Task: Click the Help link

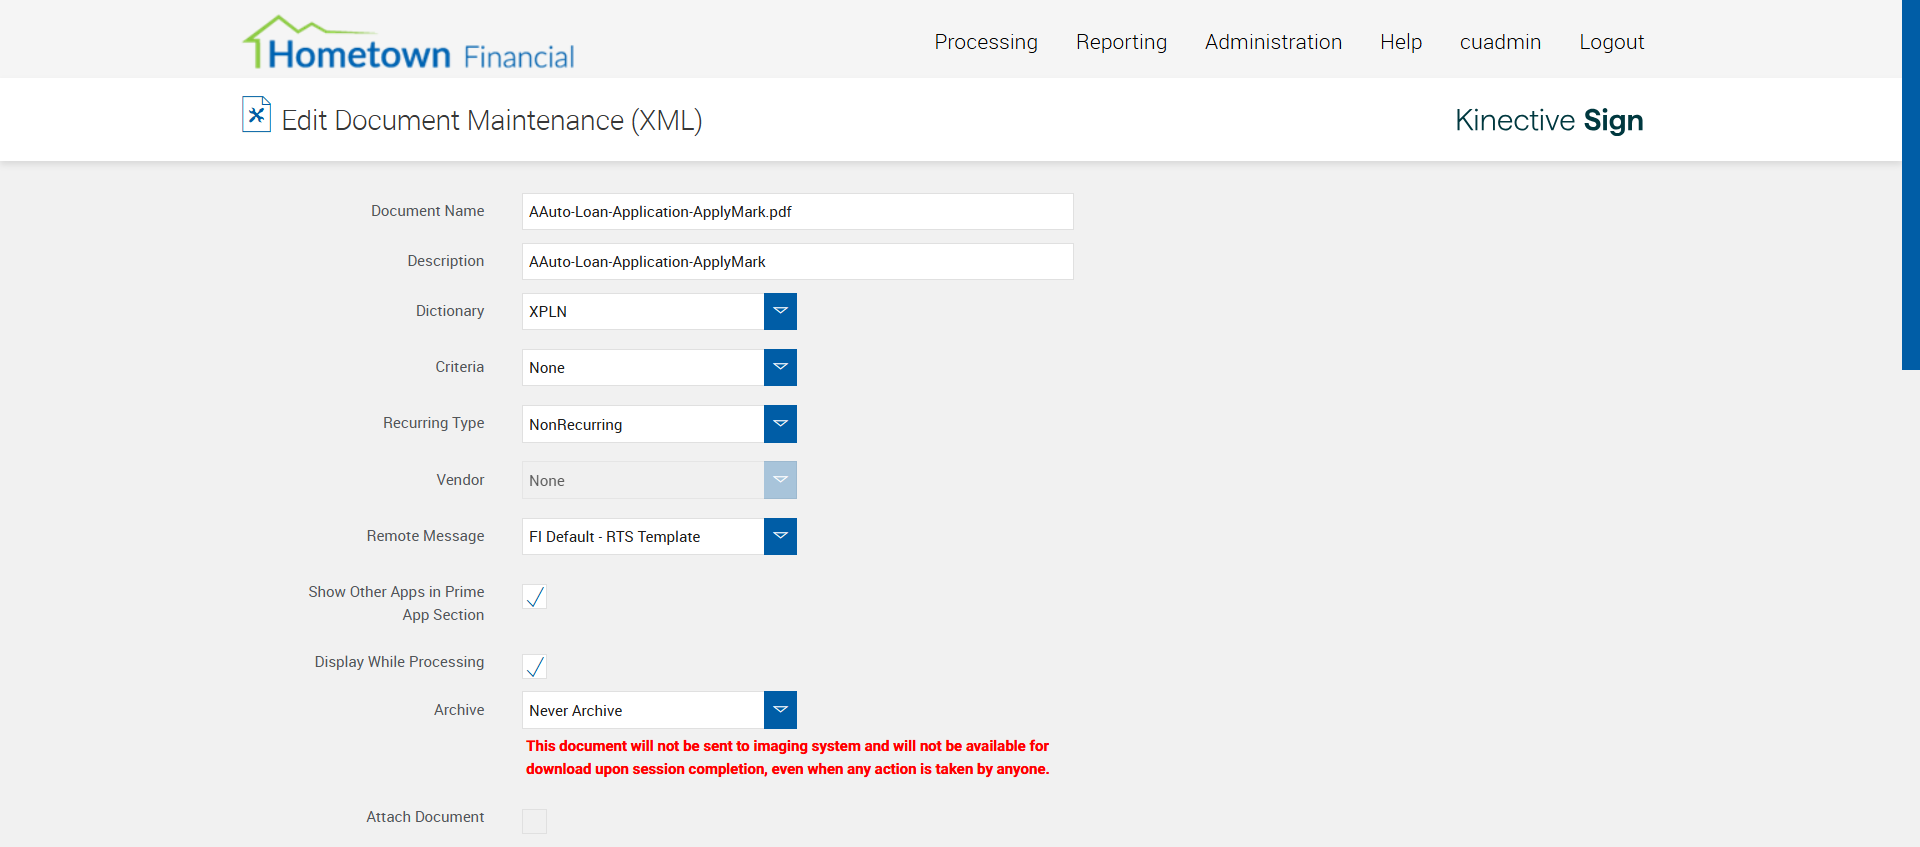Action: [1401, 42]
